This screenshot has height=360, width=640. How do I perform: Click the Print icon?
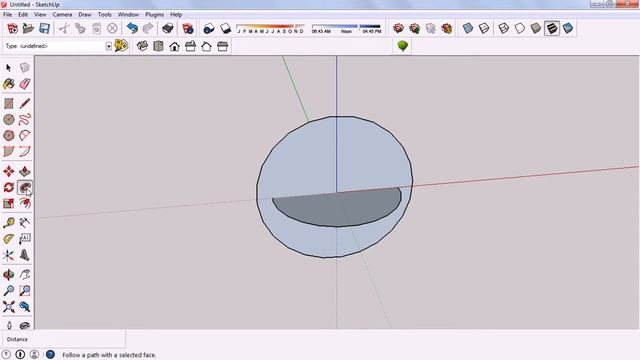[168, 28]
